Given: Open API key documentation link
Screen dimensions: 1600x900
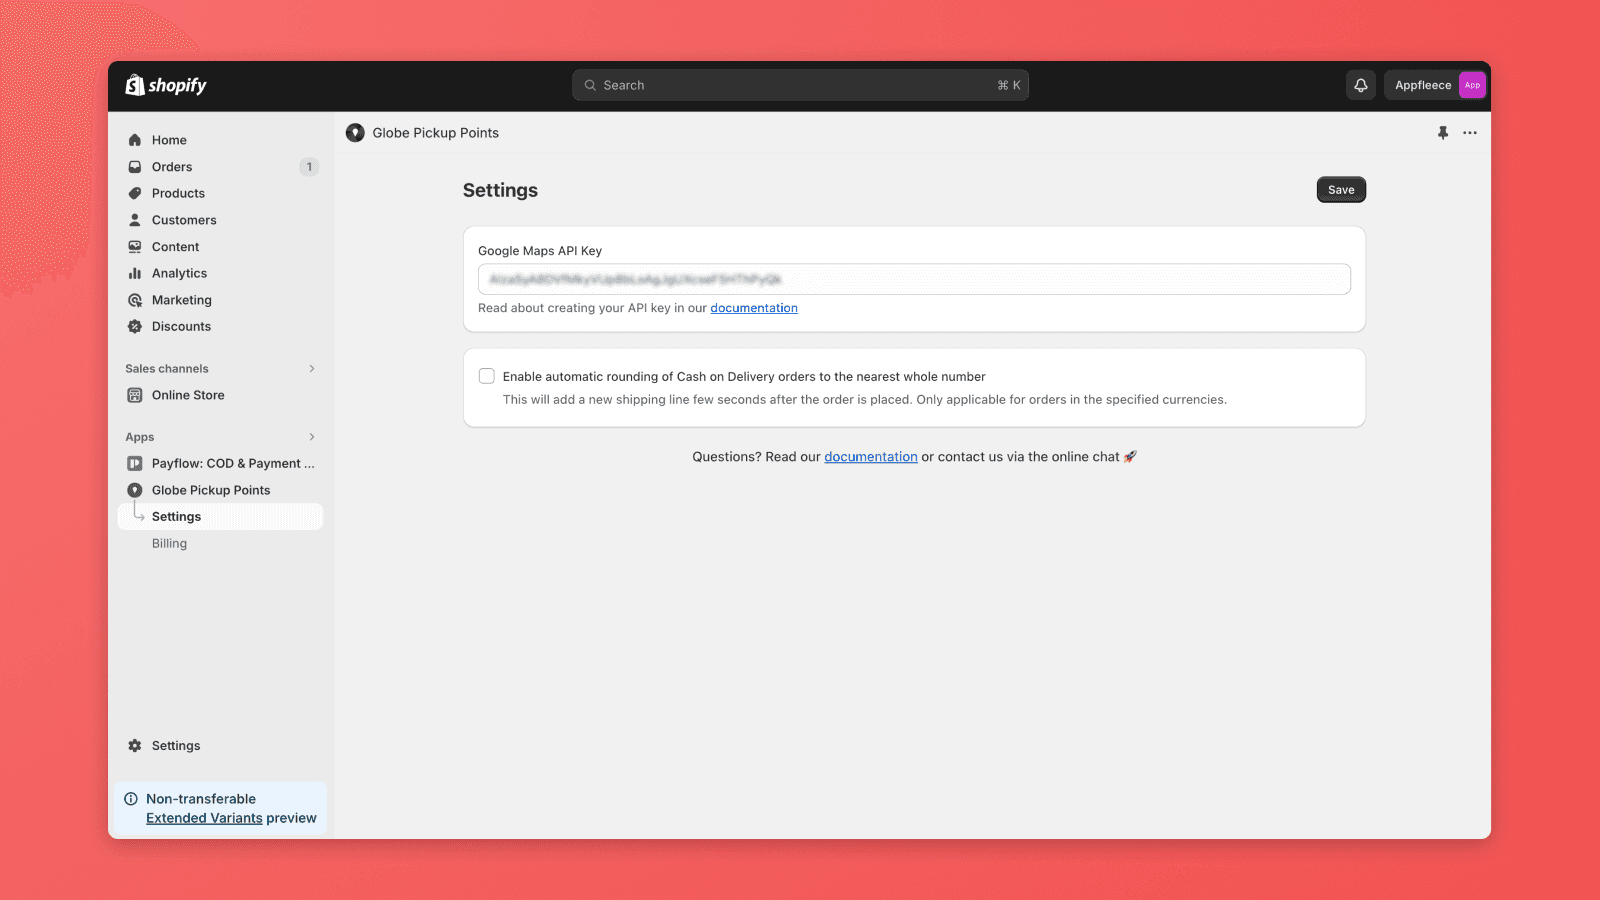Looking at the screenshot, I should (754, 308).
